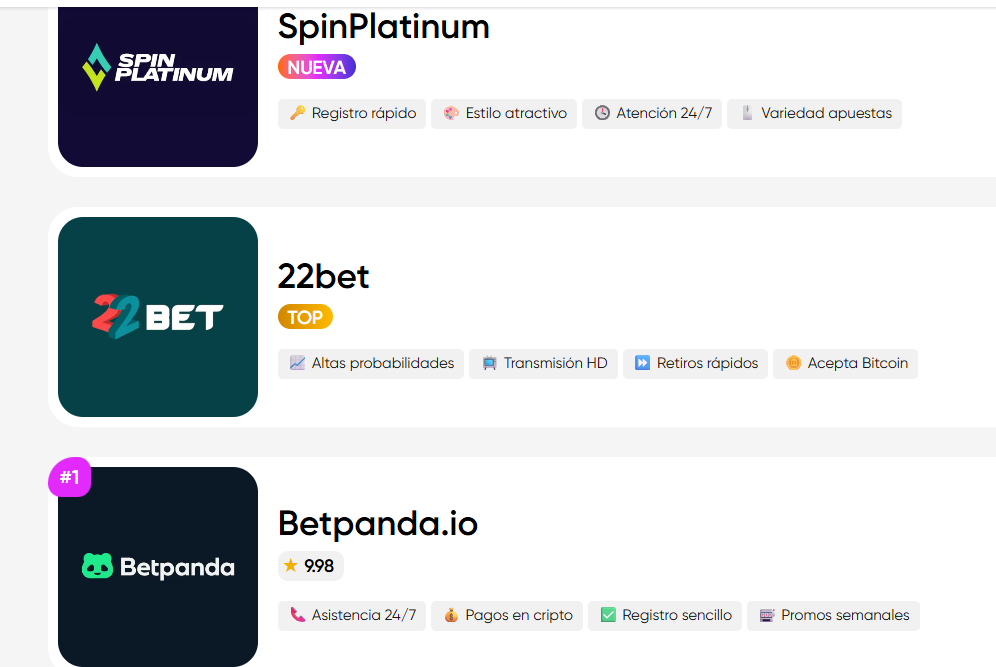Click the fast-forward icon beside Retiros rápidos
This screenshot has height=667, width=996.
(x=642, y=364)
